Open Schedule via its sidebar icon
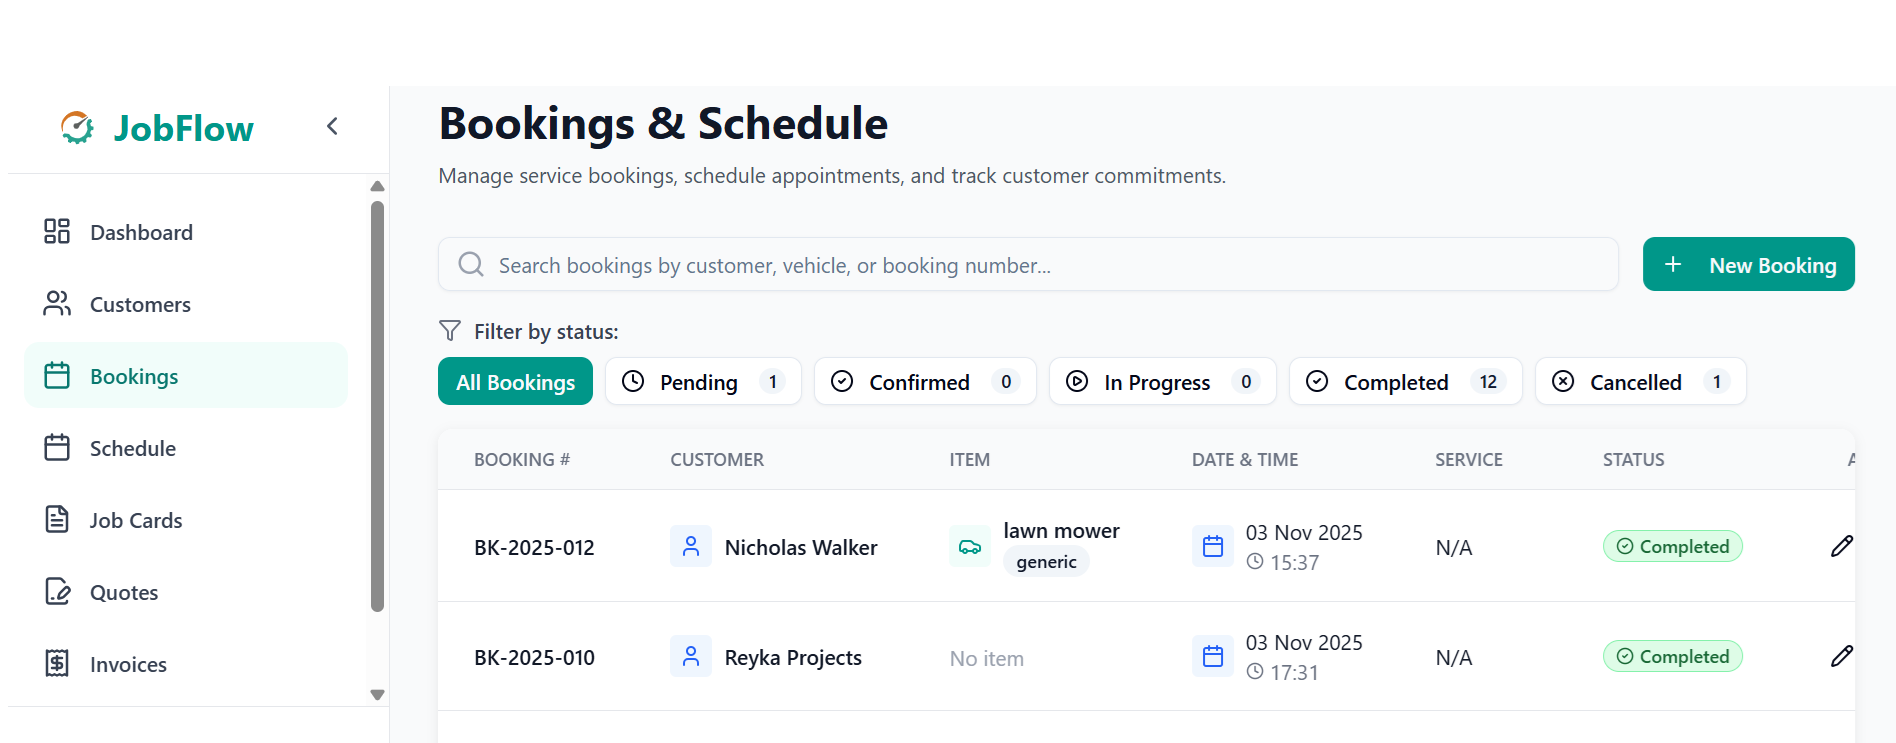Screen dimensions: 1896x743 click(57, 447)
